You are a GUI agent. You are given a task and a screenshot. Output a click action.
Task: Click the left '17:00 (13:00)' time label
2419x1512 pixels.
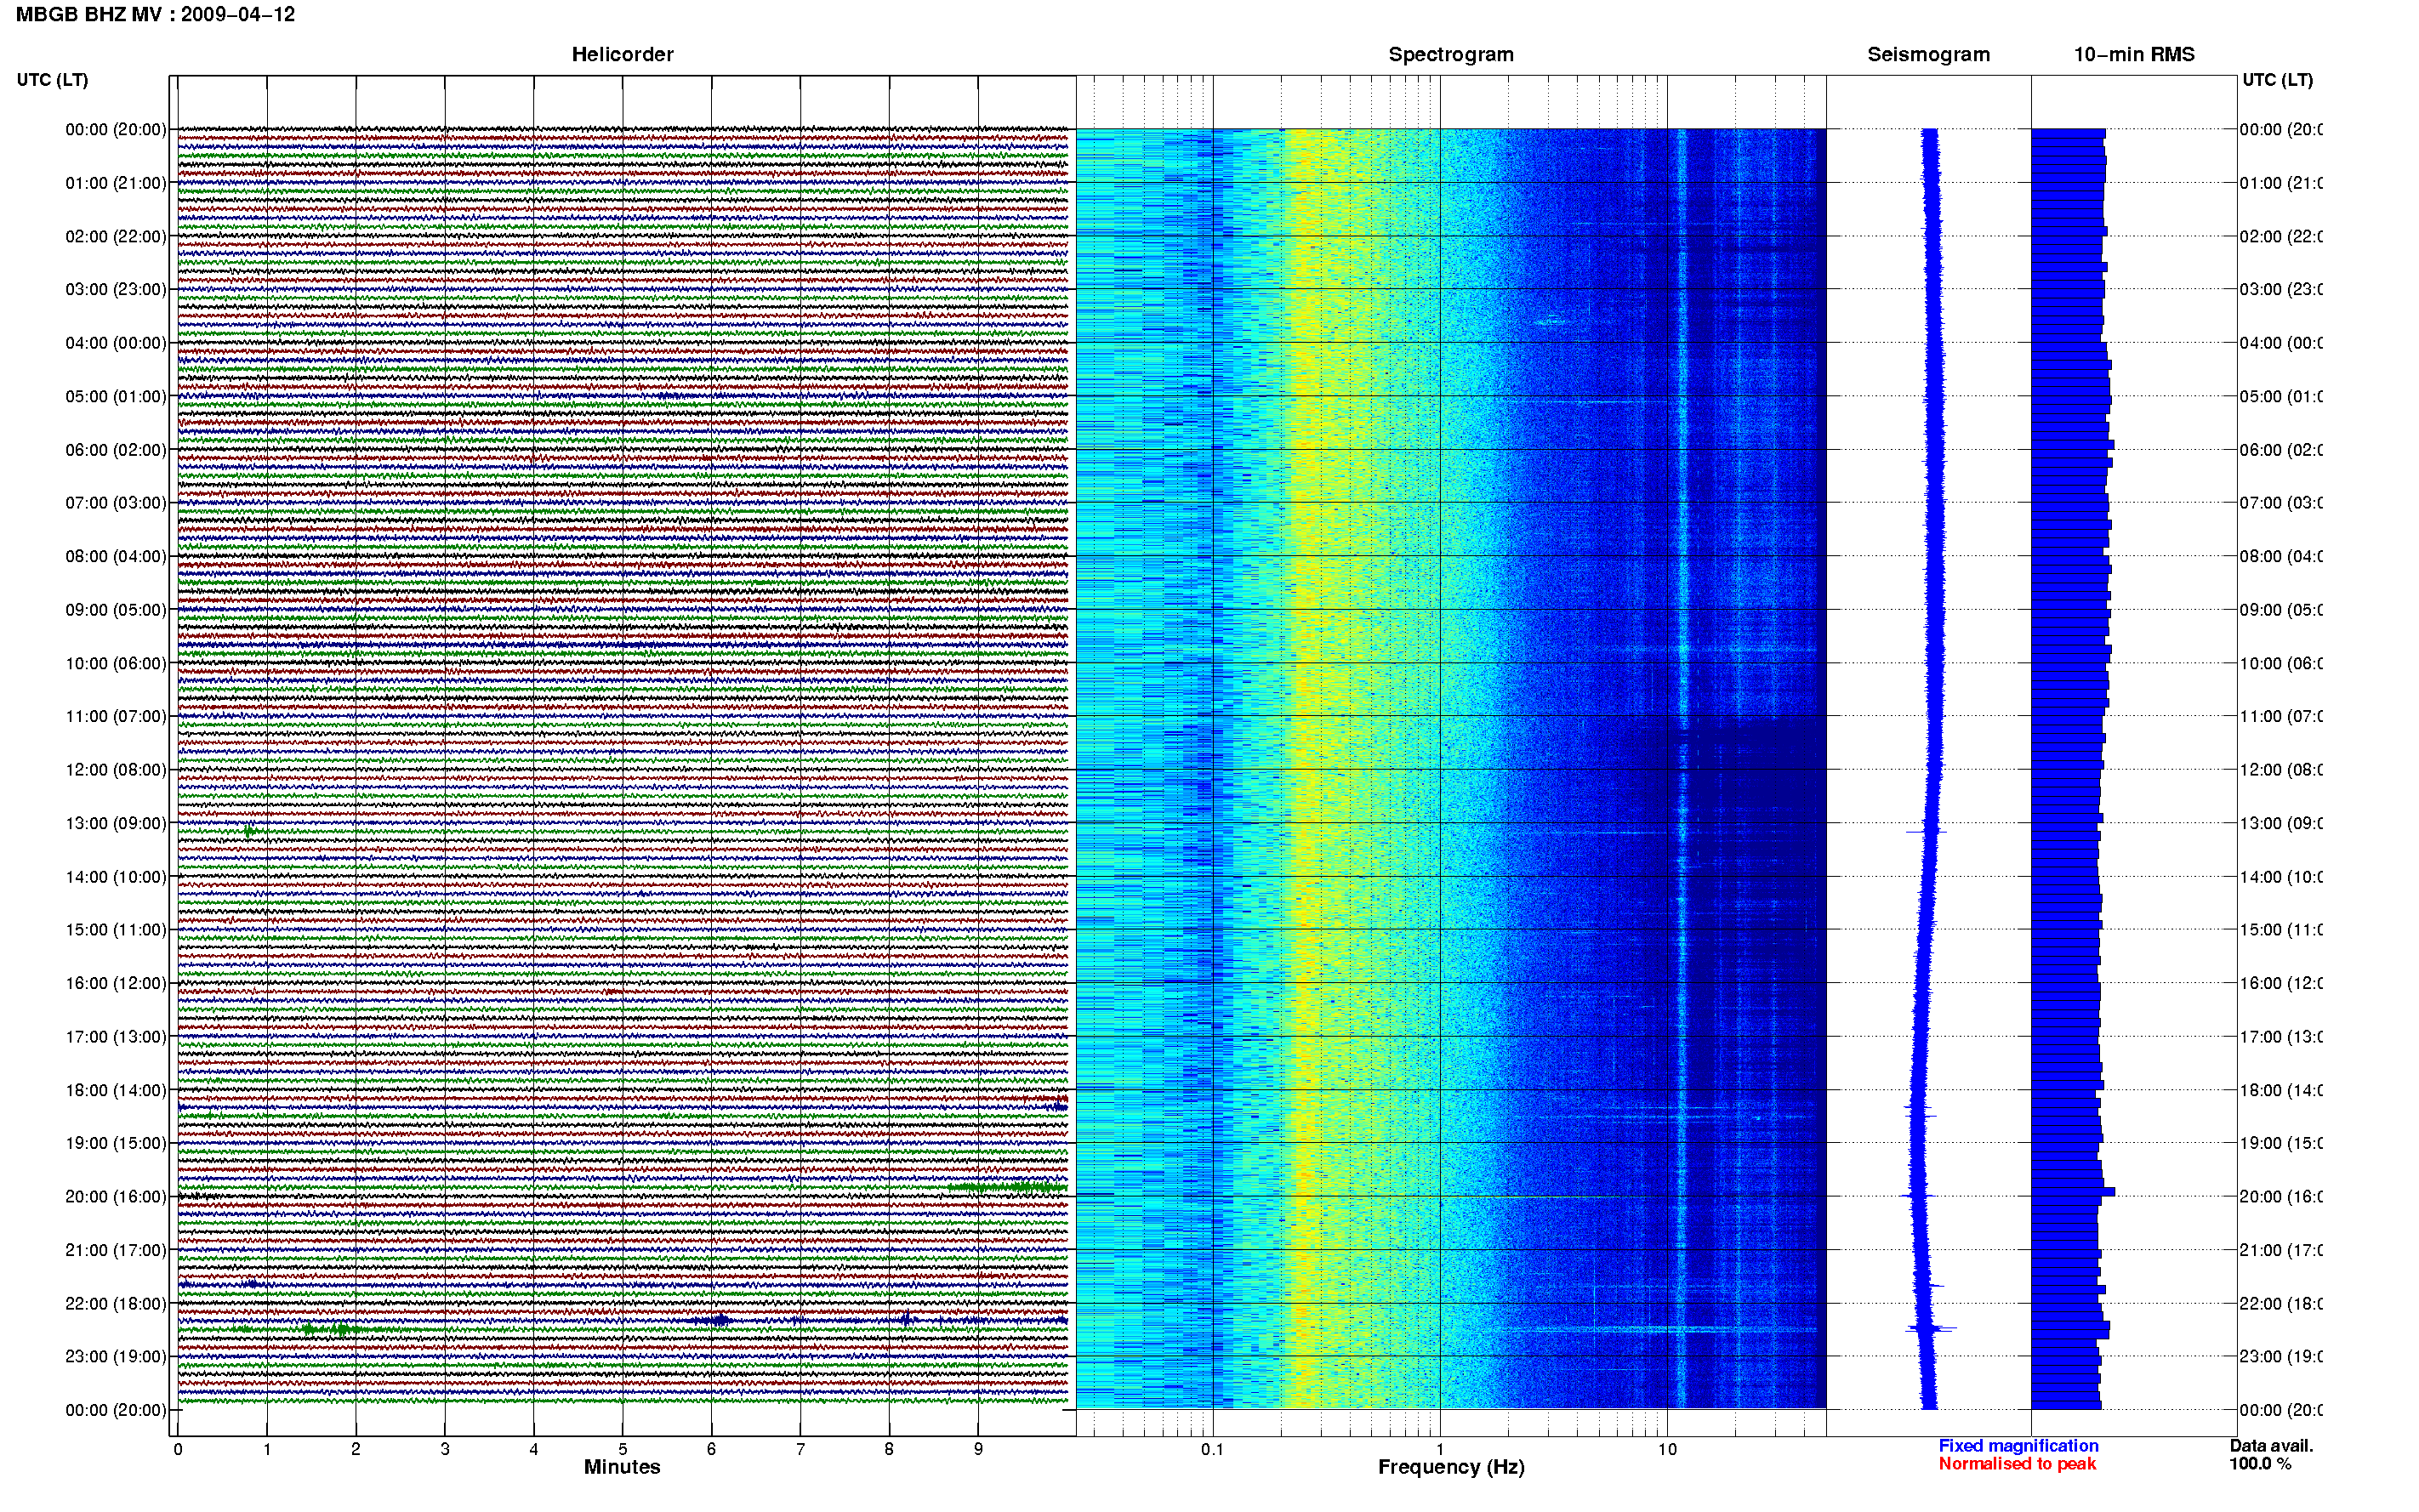coord(116,1036)
